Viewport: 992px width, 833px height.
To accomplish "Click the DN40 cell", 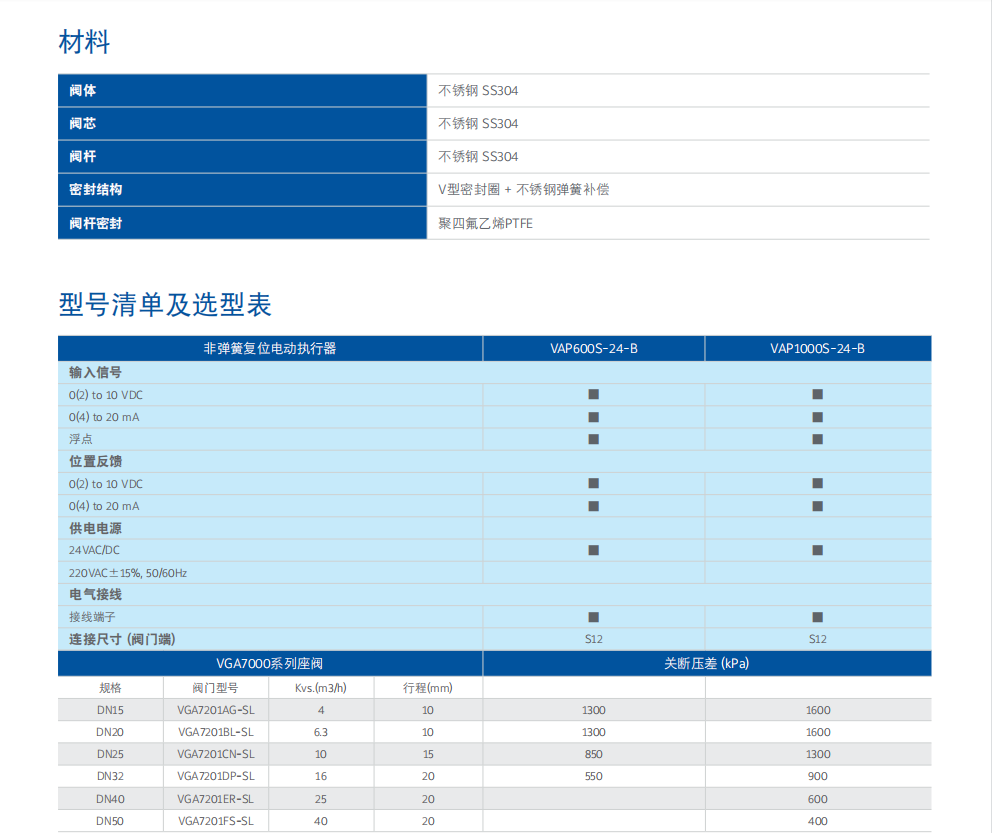I will tap(110, 799).
